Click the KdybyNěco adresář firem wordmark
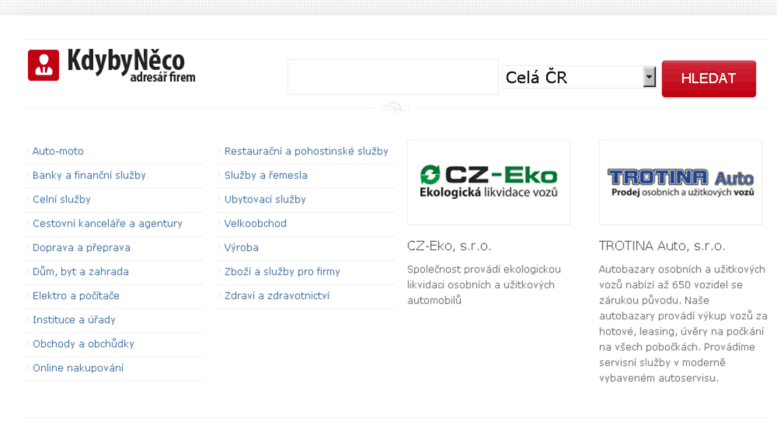This screenshot has height=423, width=777. point(131,65)
